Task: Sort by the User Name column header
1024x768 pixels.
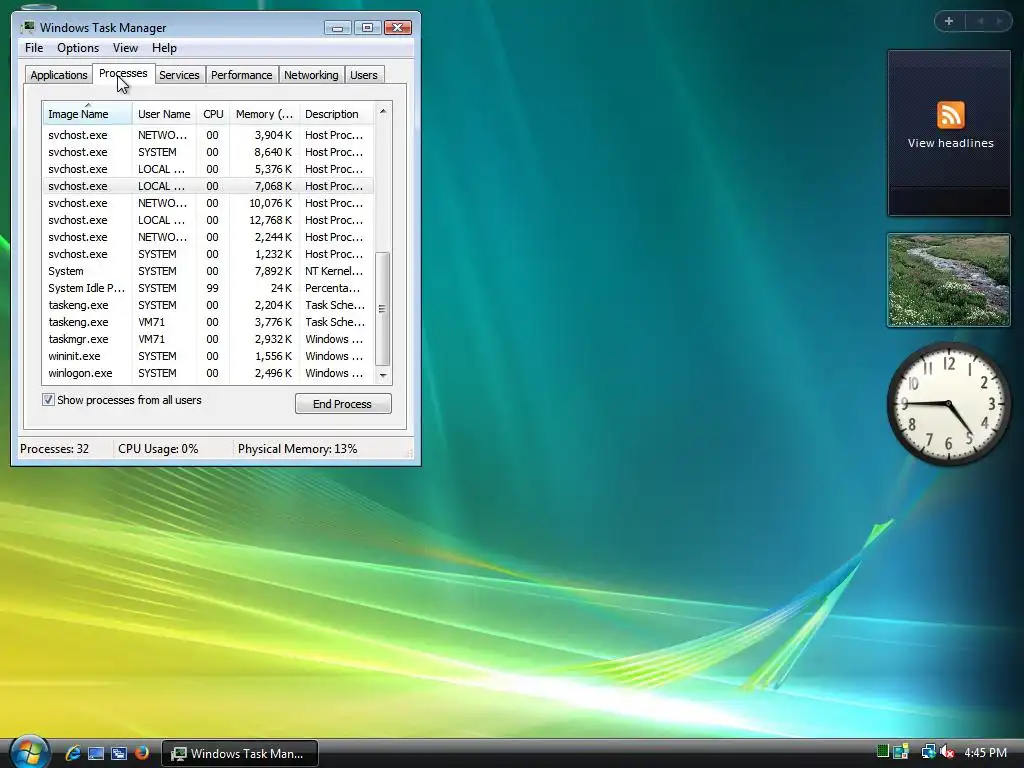Action: [x=164, y=114]
